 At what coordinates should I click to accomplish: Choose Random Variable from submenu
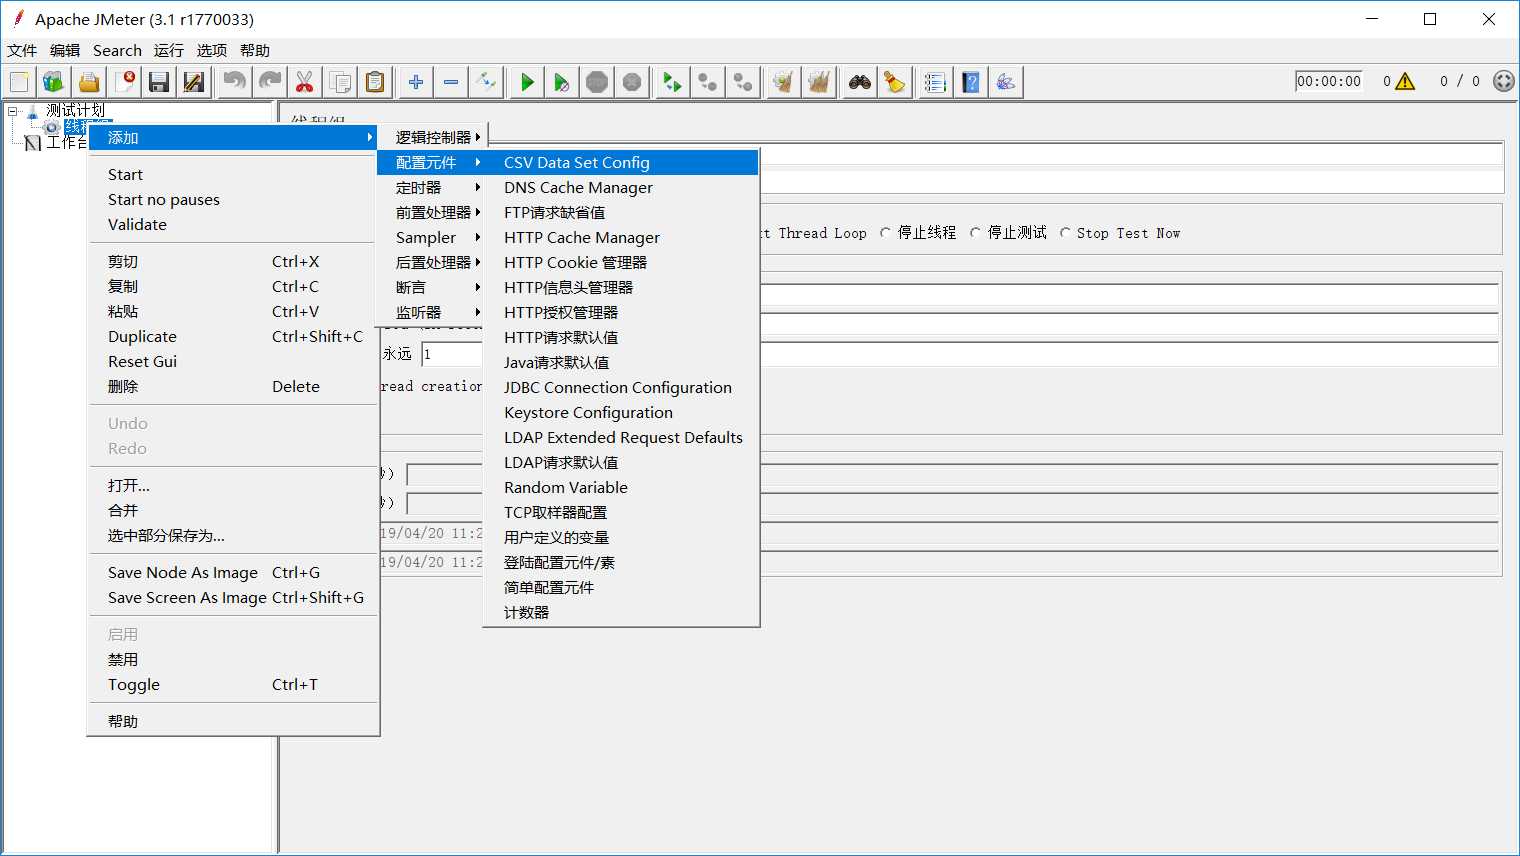click(621, 487)
